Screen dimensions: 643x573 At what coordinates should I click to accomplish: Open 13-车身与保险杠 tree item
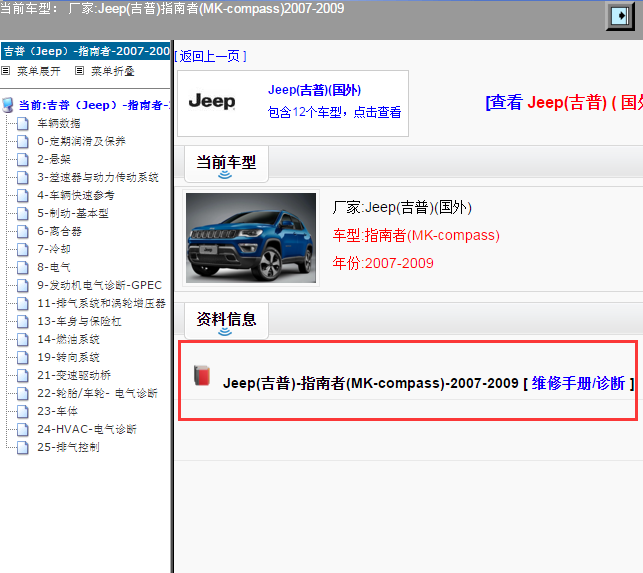(79, 321)
